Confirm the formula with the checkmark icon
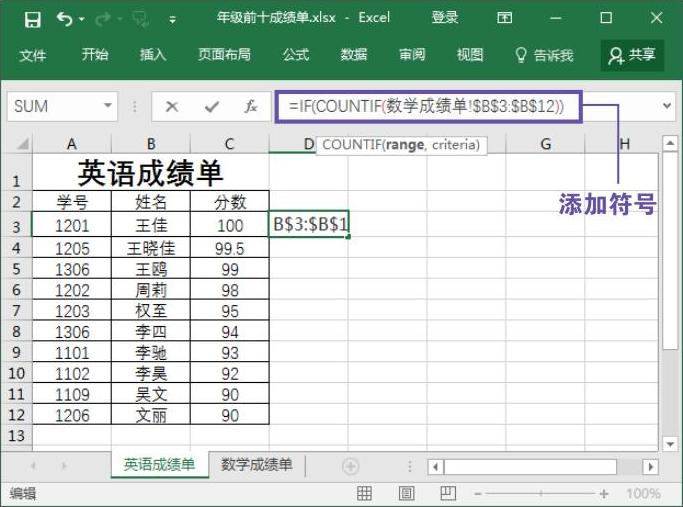 [x=211, y=106]
